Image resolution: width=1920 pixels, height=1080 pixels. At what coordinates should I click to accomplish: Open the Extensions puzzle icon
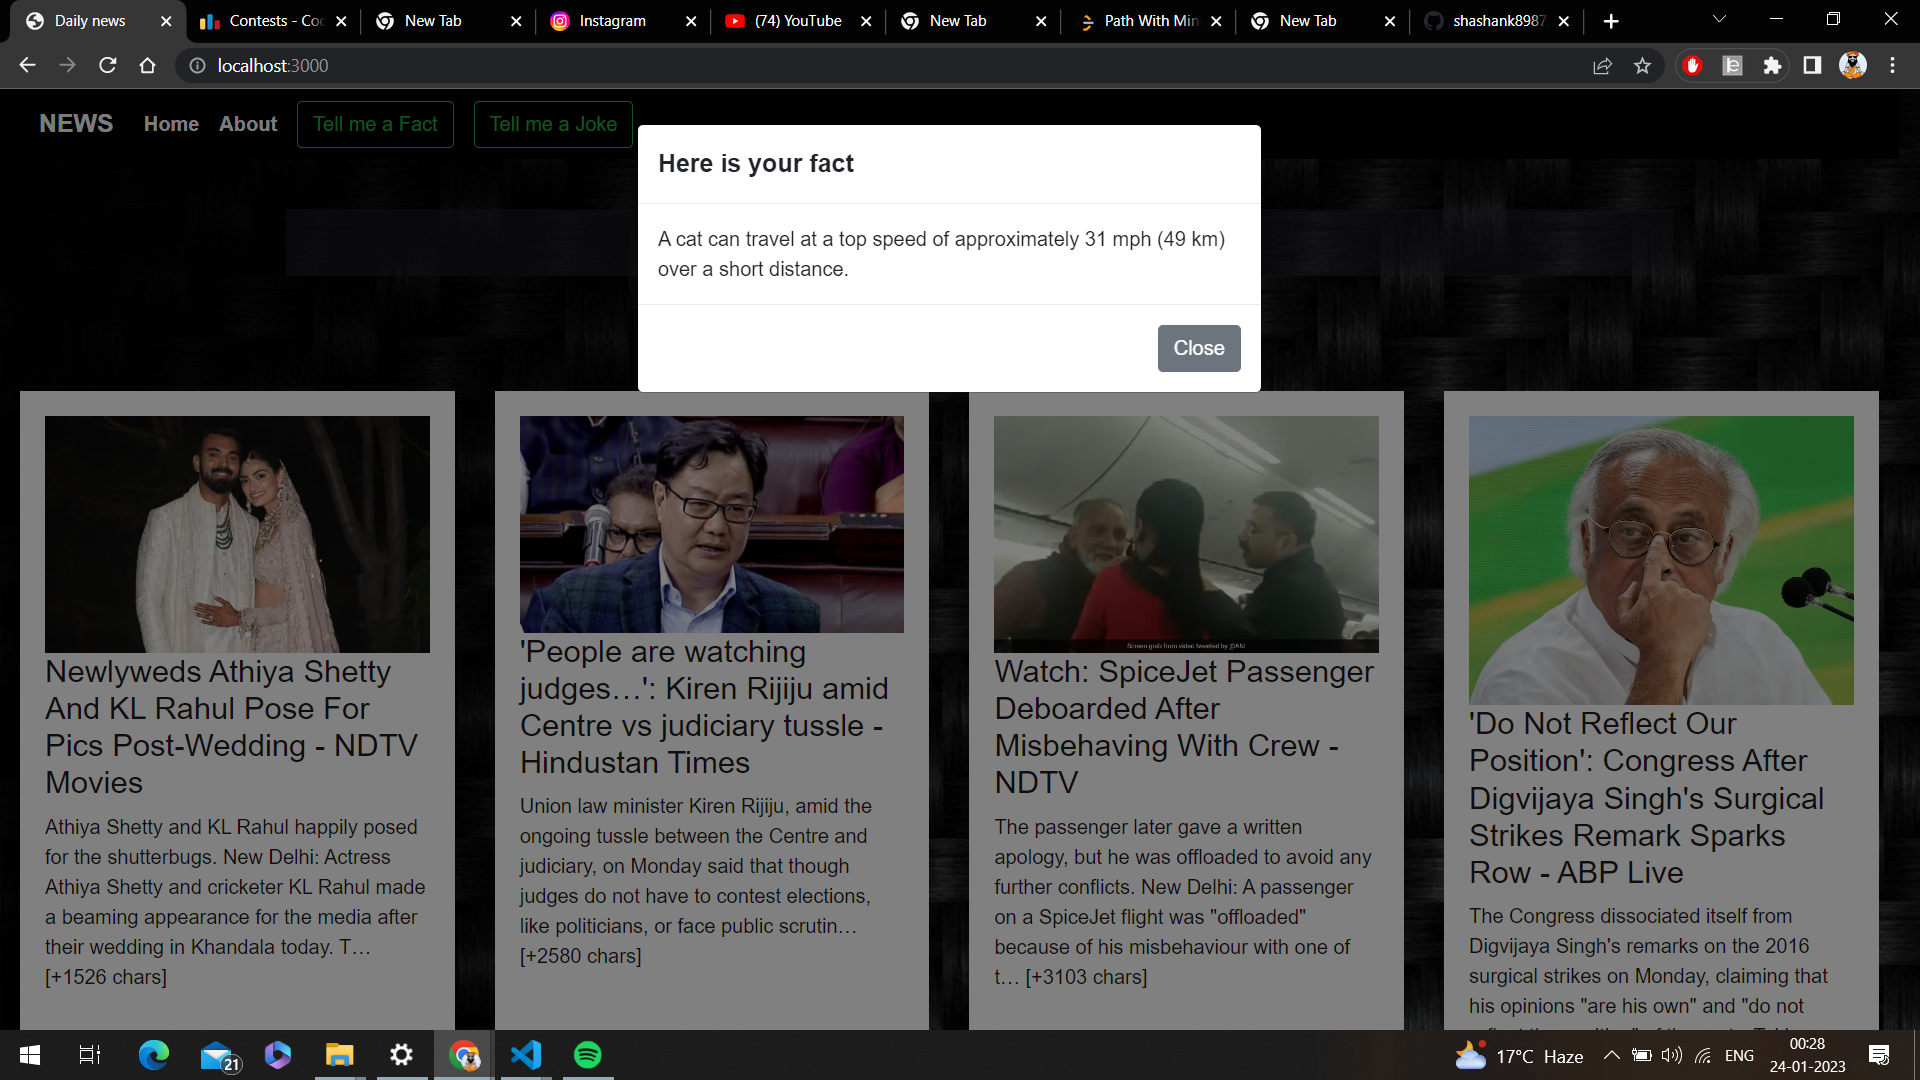1772,66
